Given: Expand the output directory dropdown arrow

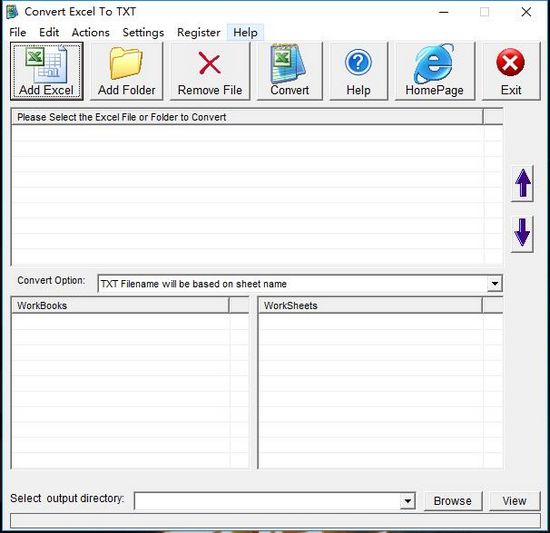Looking at the screenshot, I should 408,501.
